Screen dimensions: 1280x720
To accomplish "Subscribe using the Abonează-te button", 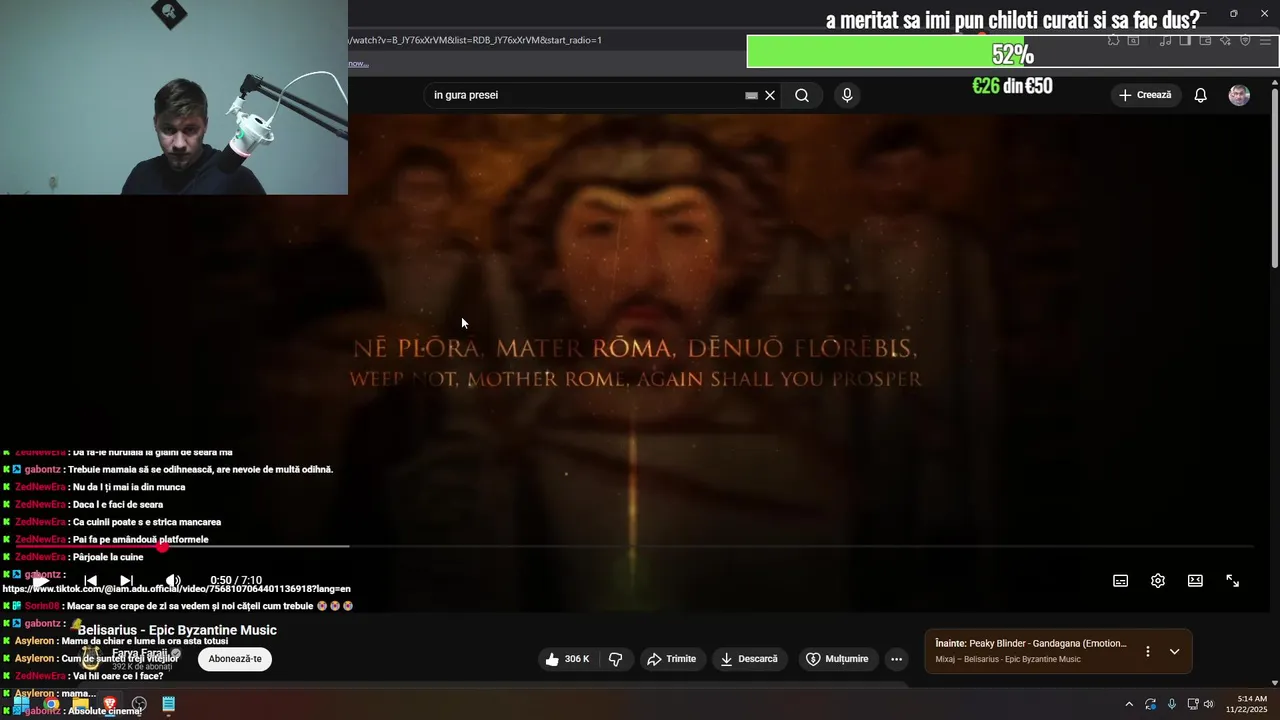I will click(235, 659).
